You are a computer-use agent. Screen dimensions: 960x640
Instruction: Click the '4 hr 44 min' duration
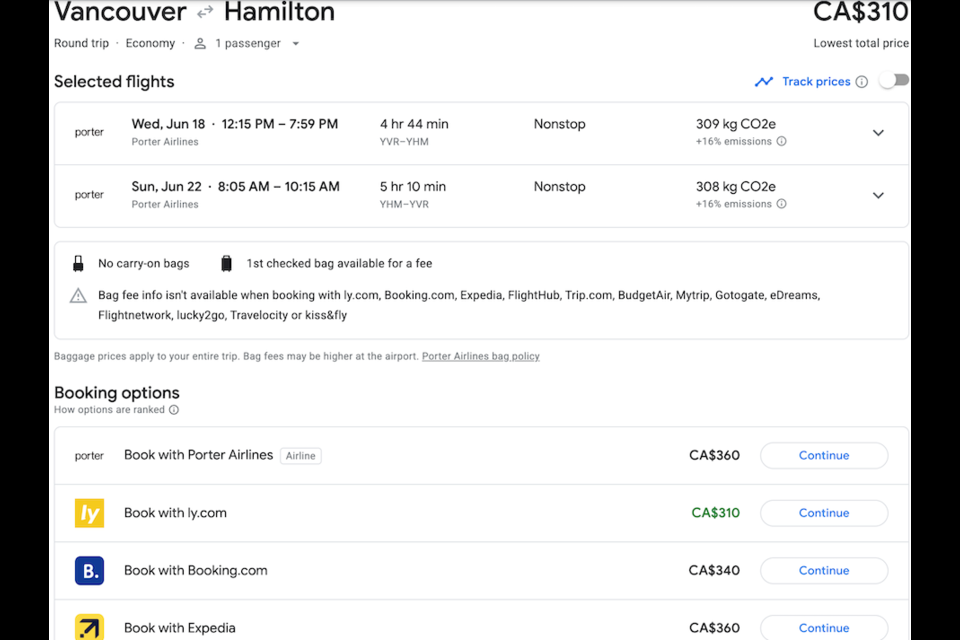point(414,124)
